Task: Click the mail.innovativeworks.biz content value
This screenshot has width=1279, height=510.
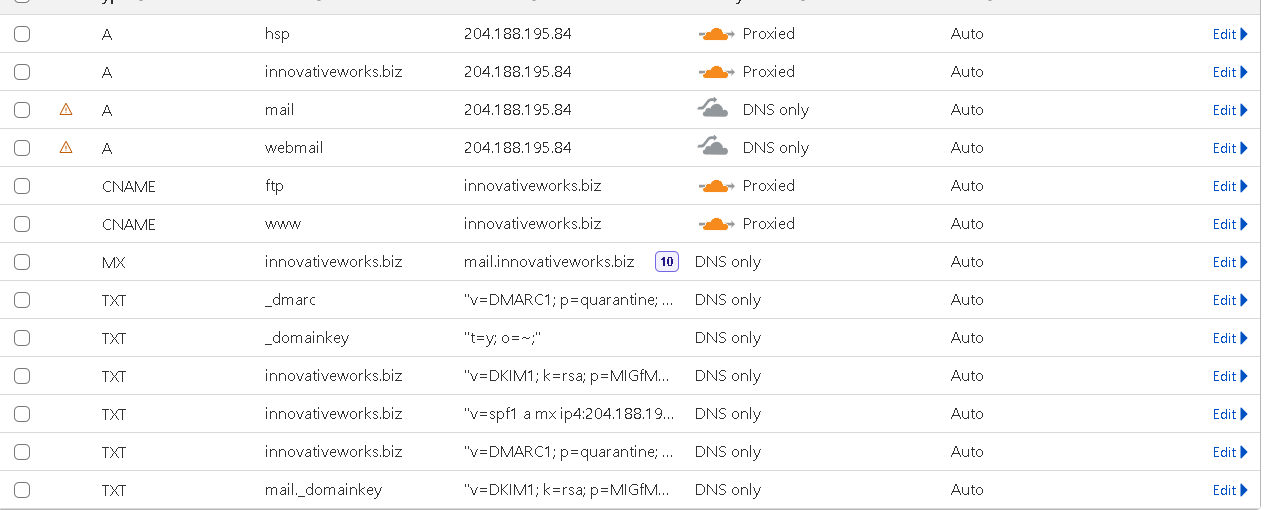Action: tap(549, 262)
